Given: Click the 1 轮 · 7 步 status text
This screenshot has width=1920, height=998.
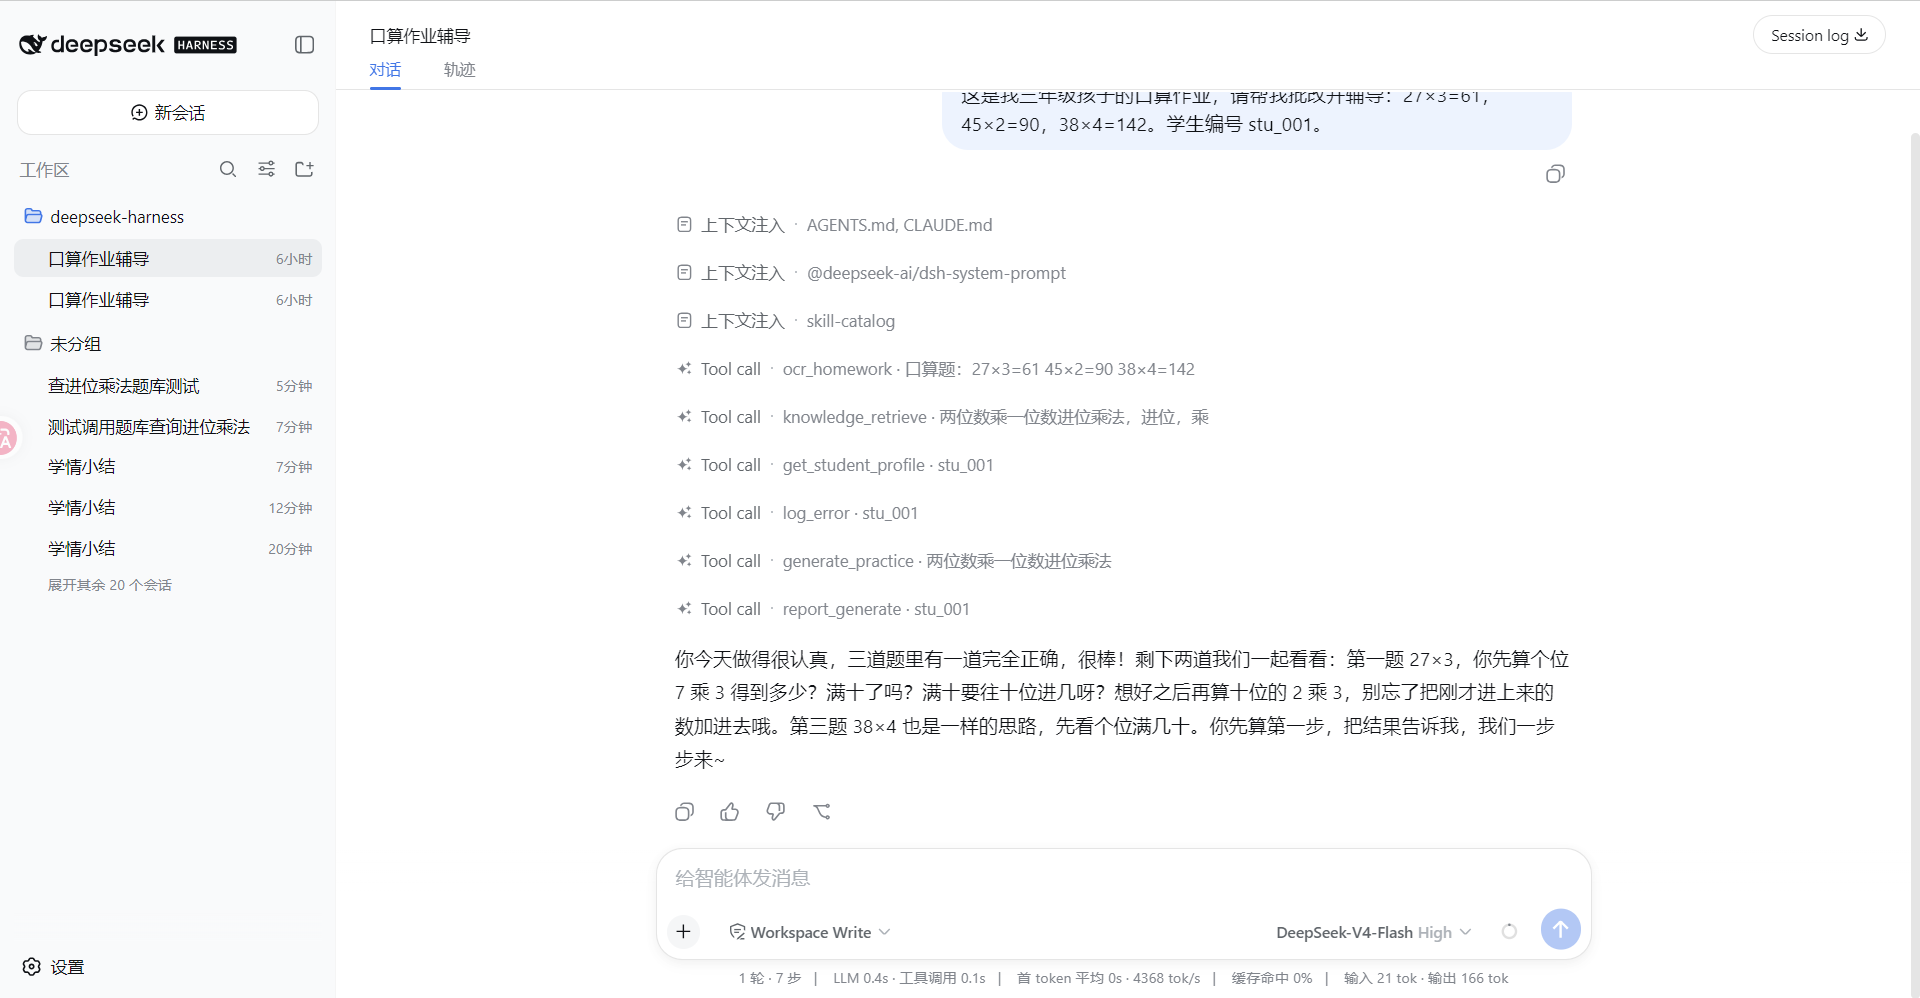Looking at the screenshot, I should (770, 978).
